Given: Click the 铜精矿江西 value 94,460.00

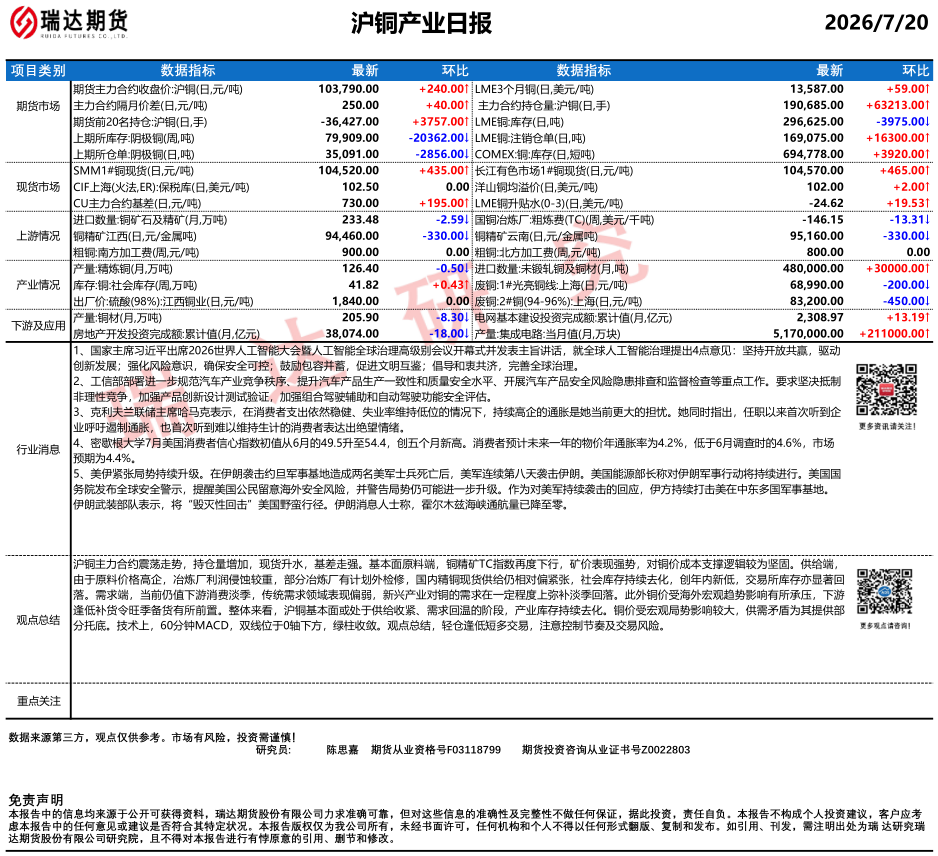Looking at the screenshot, I should 352,236.
